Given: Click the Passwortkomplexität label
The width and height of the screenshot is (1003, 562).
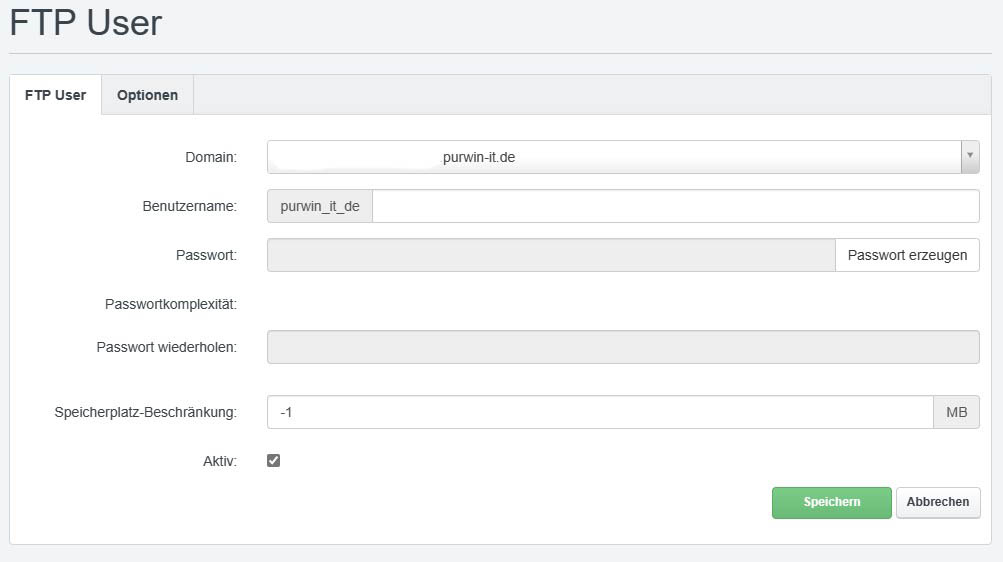Looking at the screenshot, I should [171, 304].
